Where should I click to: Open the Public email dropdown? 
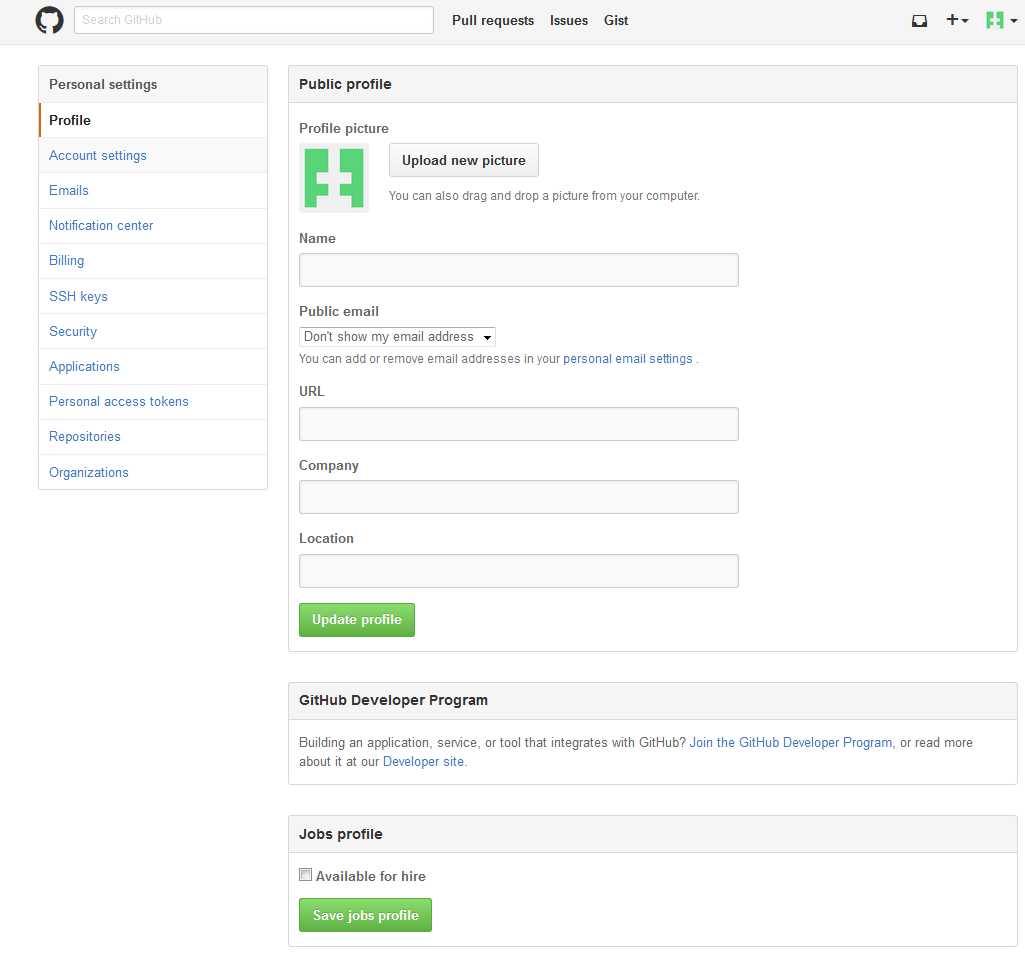[397, 337]
